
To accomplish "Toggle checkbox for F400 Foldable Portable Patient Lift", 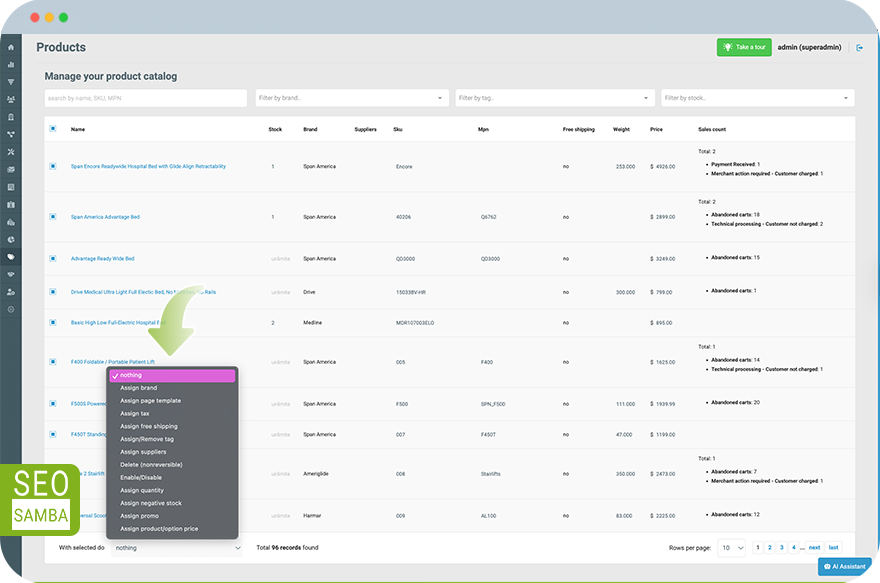I will [53, 362].
